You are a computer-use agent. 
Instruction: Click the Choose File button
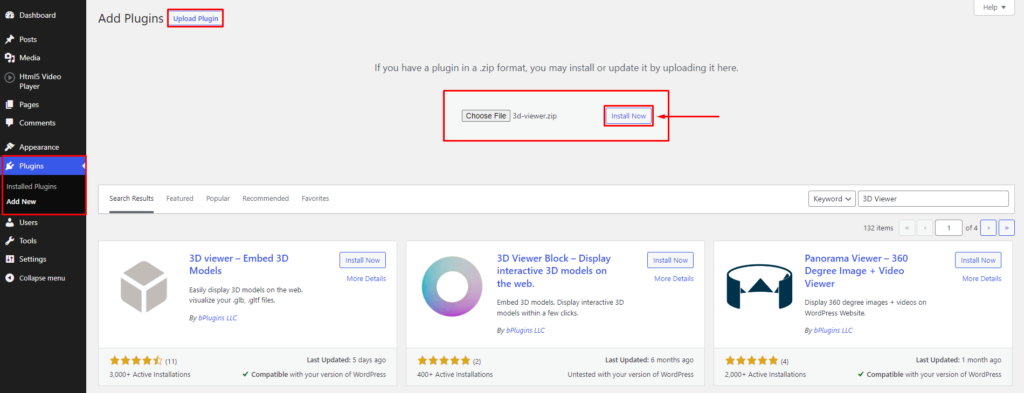click(486, 116)
